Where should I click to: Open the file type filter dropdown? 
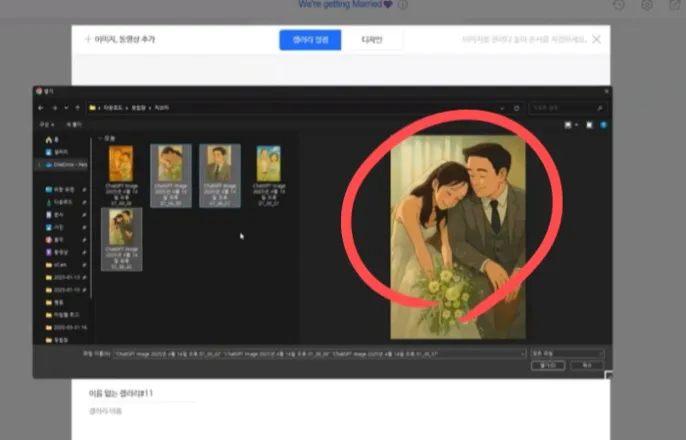click(x=567, y=353)
